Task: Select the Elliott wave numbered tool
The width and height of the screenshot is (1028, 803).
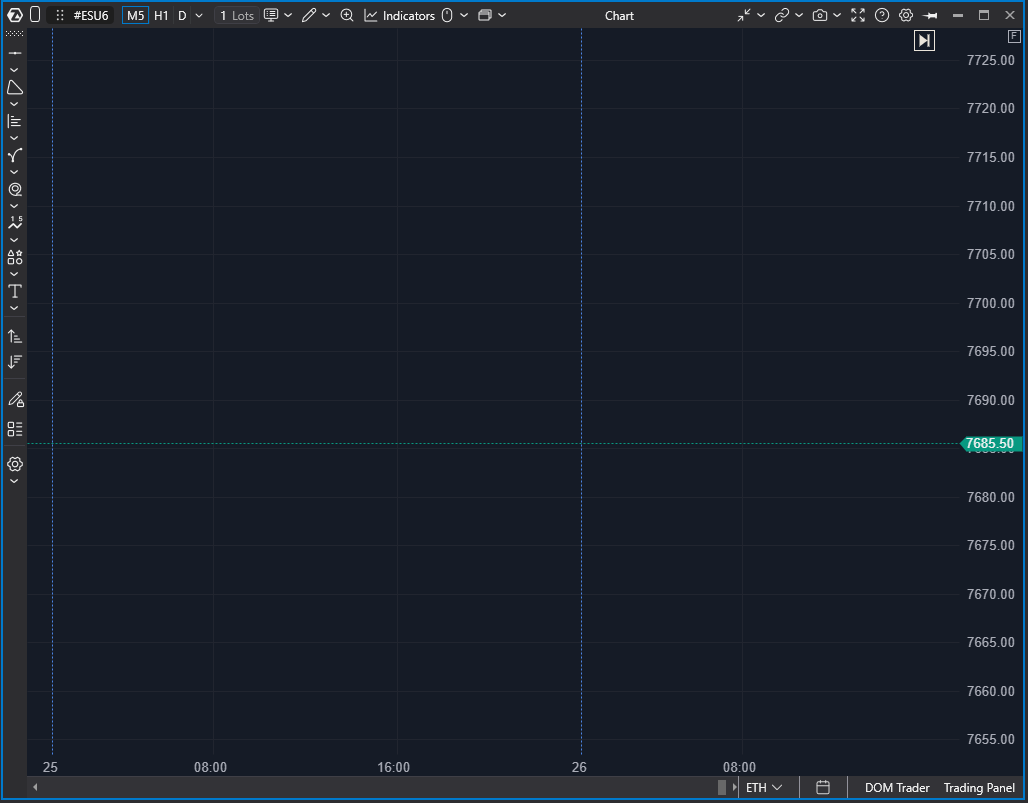Action: pos(14,223)
